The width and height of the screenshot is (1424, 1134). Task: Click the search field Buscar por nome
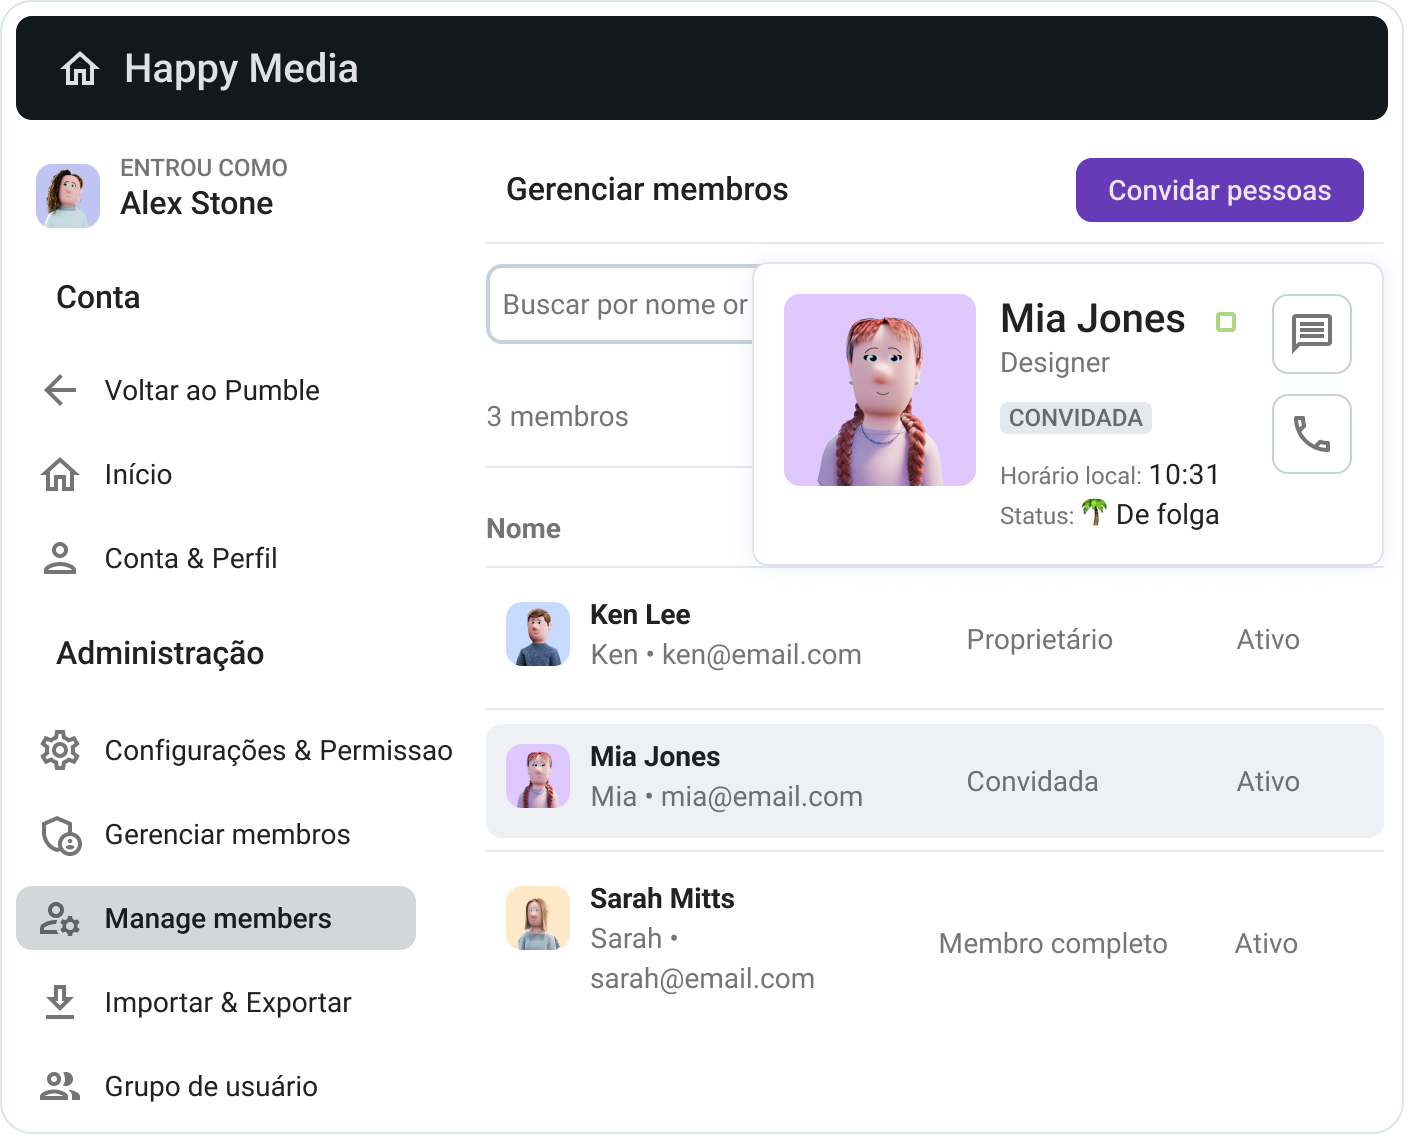click(621, 304)
